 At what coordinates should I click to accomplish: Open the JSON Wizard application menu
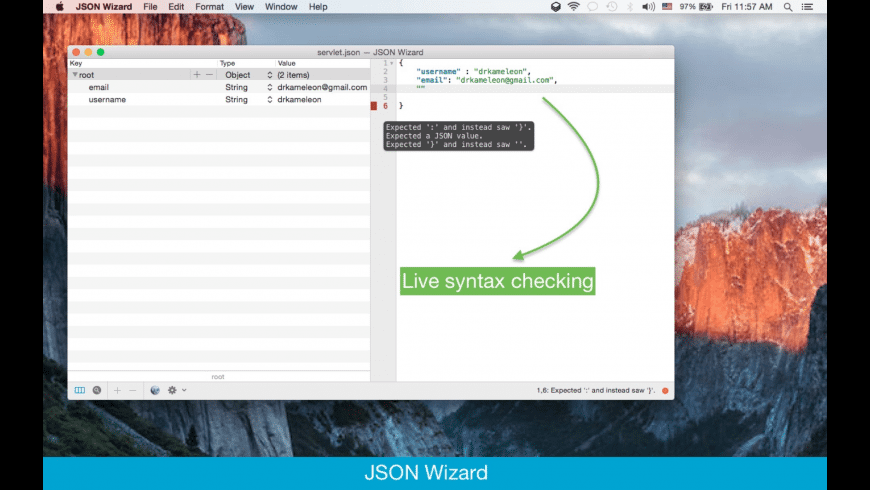(x=104, y=7)
